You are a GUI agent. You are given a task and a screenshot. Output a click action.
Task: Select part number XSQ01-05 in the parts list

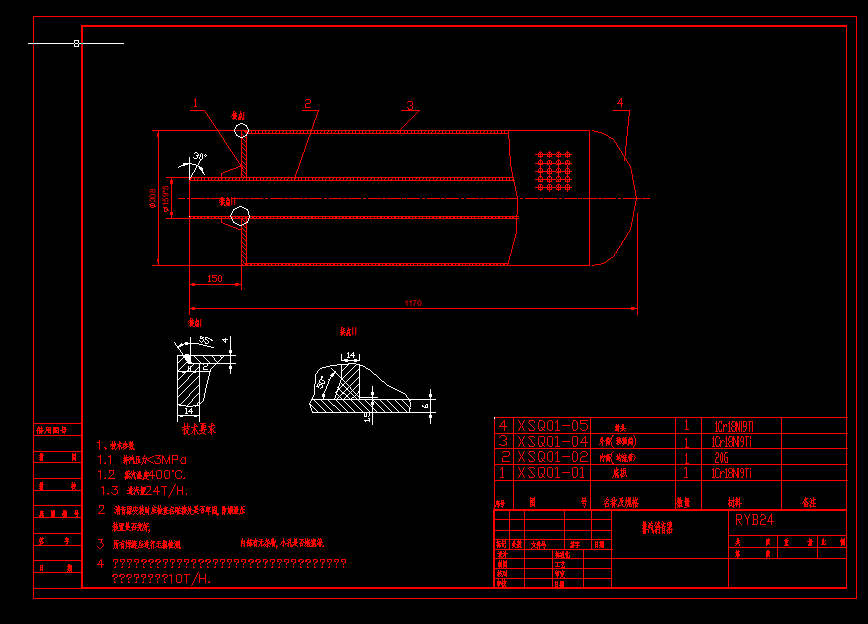coord(550,424)
